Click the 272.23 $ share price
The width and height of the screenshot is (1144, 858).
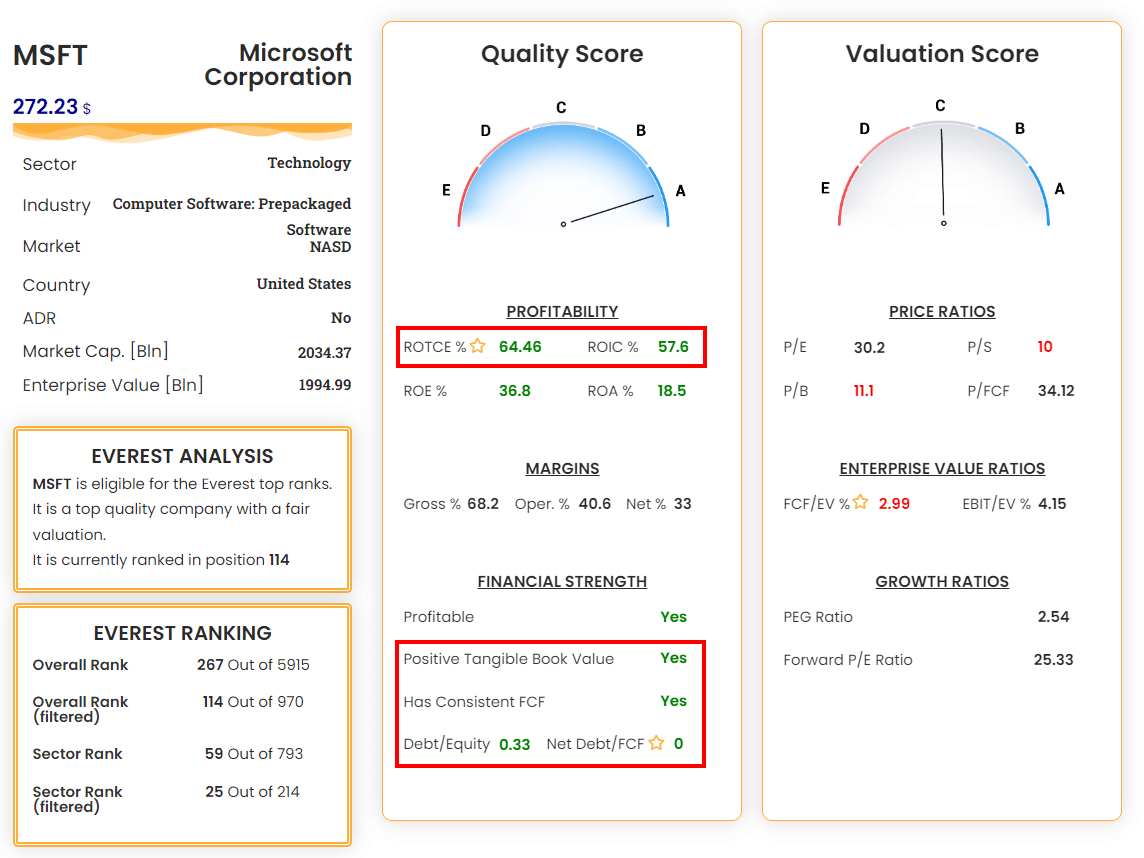[52, 107]
